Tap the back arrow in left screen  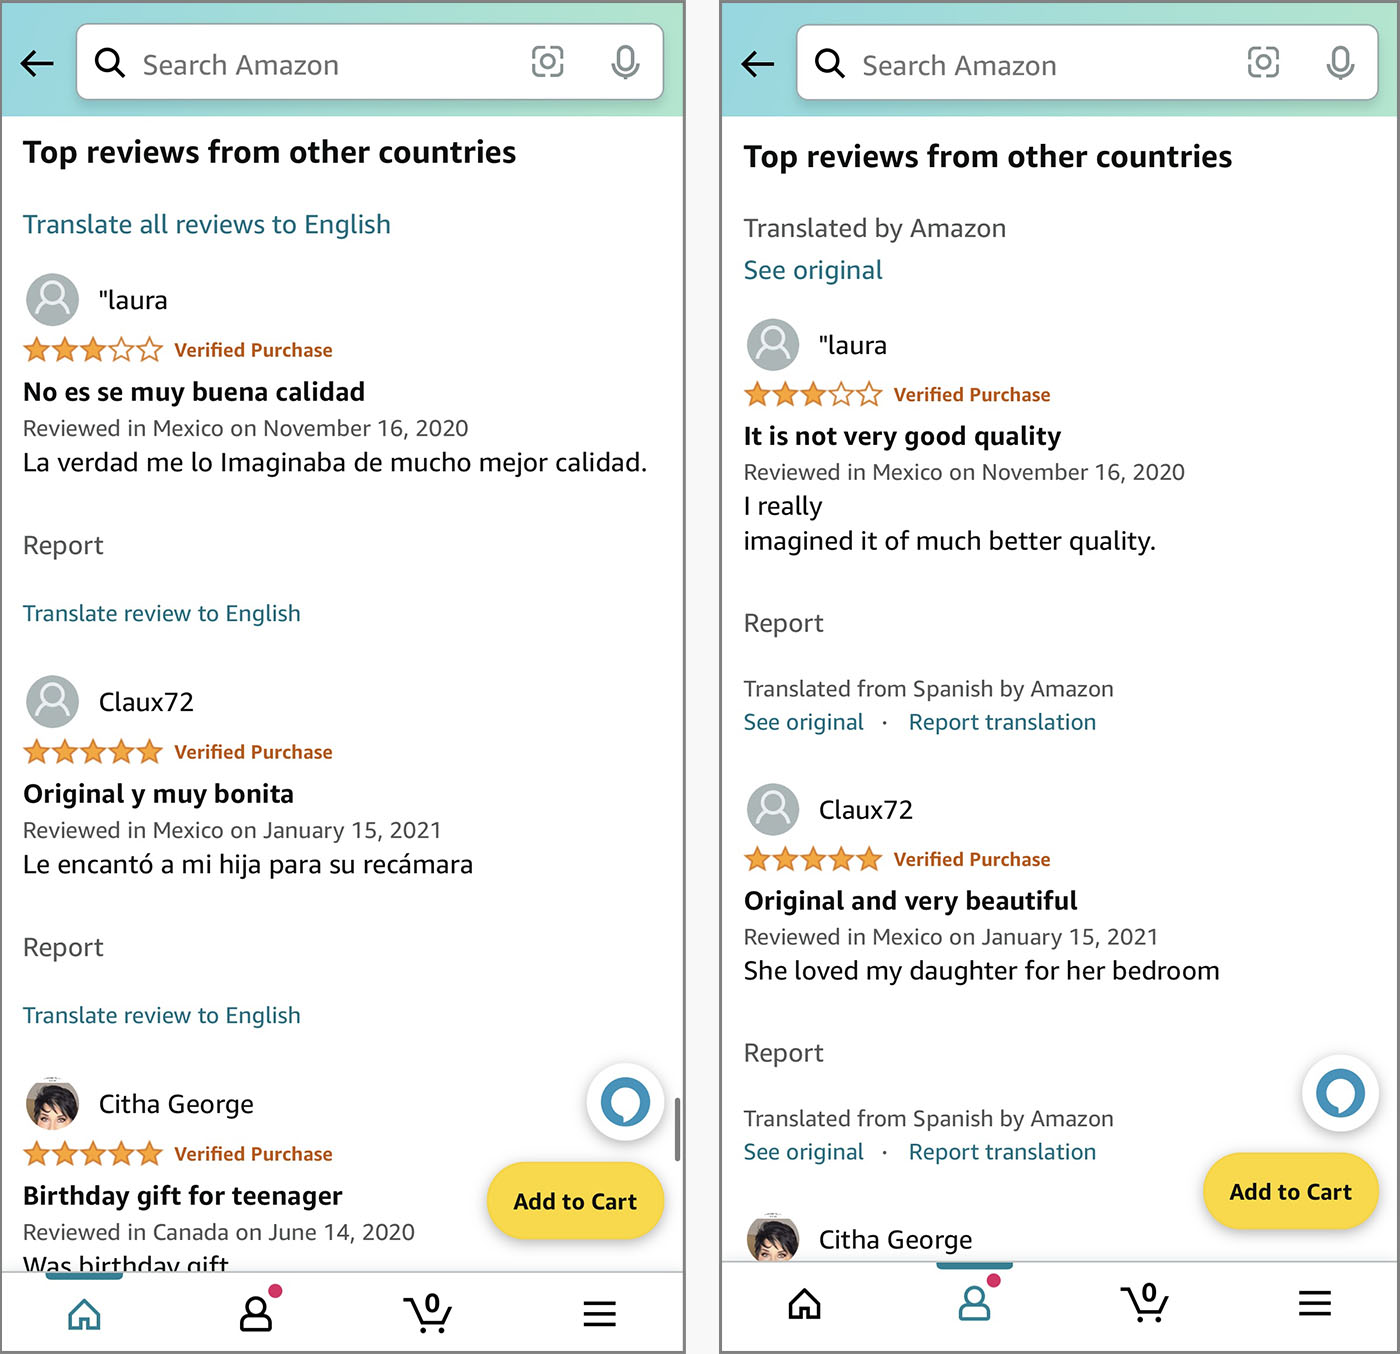[38, 64]
